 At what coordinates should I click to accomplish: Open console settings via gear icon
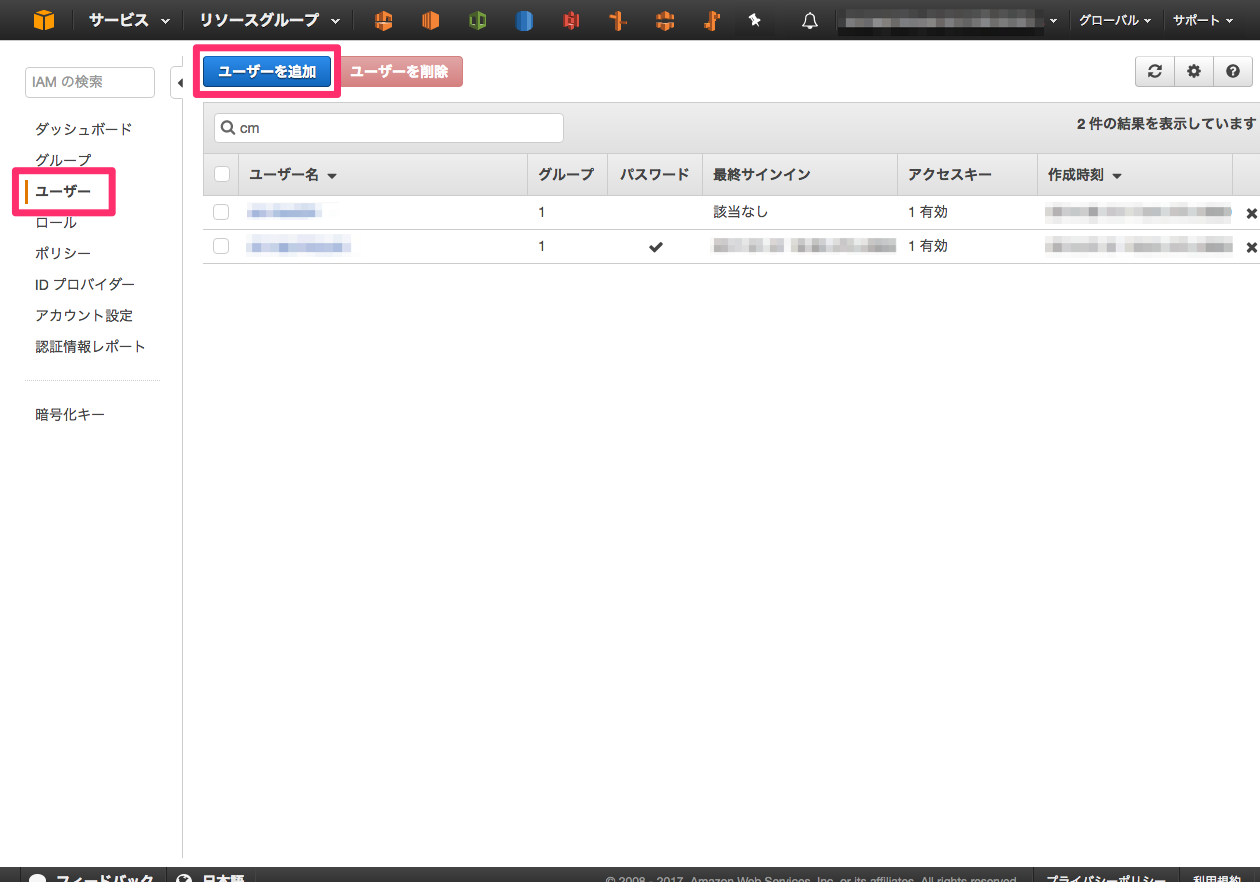click(x=1193, y=71)
